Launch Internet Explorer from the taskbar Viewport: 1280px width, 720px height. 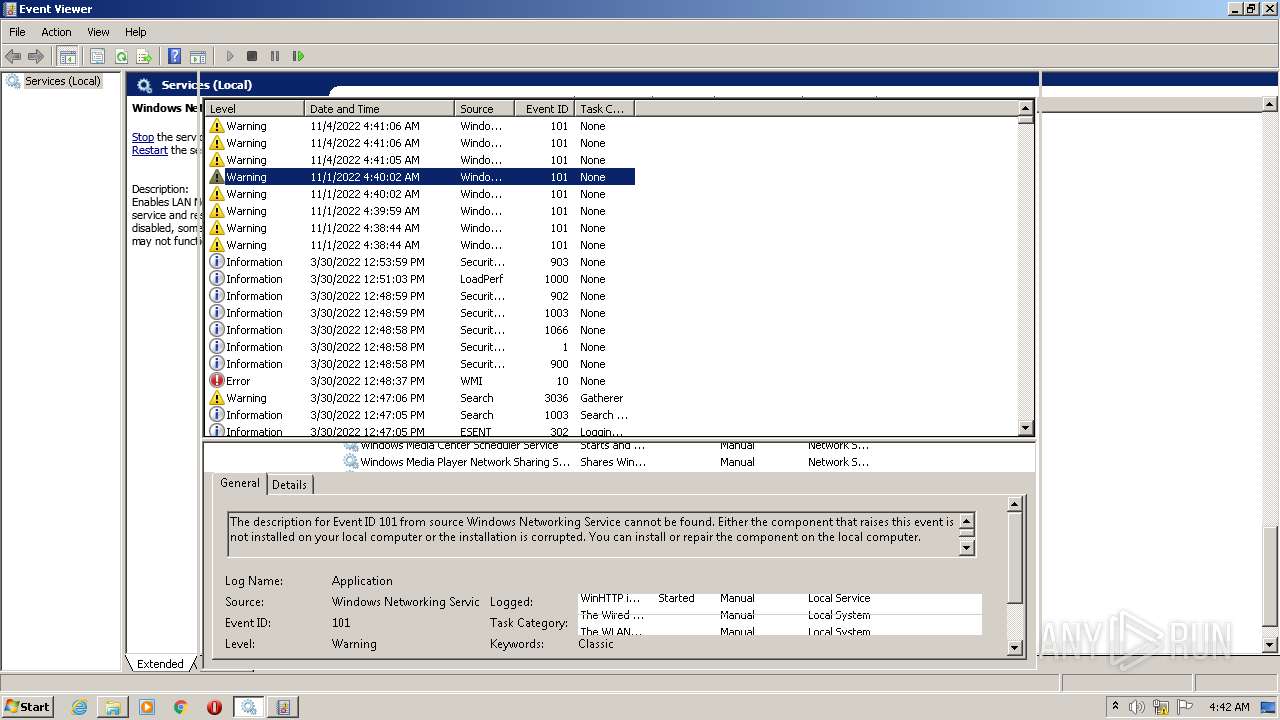pos(79,707)
